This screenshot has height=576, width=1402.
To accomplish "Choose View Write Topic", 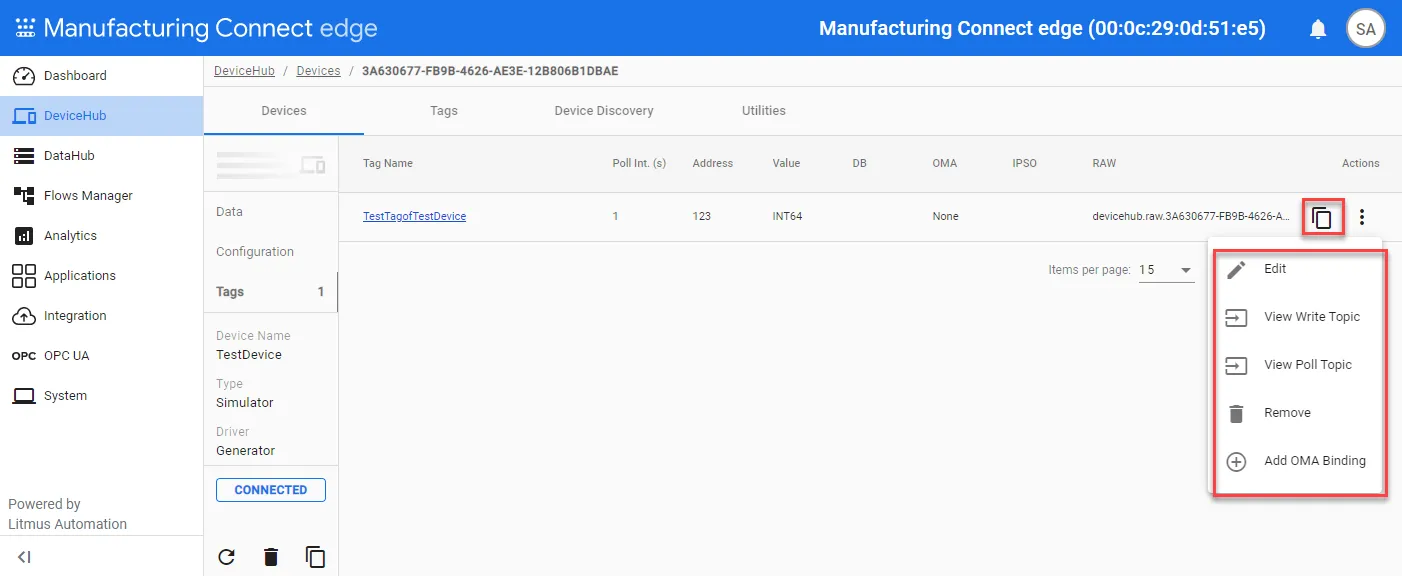I will pos(1298,317).
